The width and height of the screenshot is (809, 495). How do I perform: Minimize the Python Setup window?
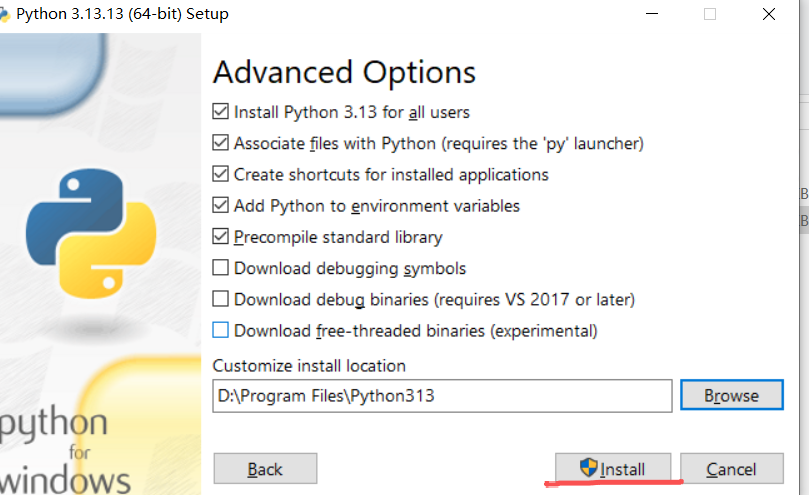point(652,14)
